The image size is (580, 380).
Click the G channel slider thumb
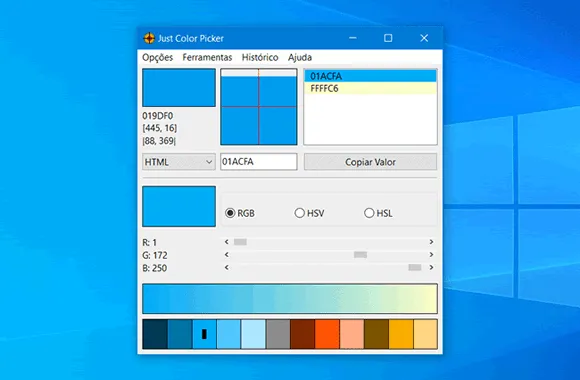point(360,255)
